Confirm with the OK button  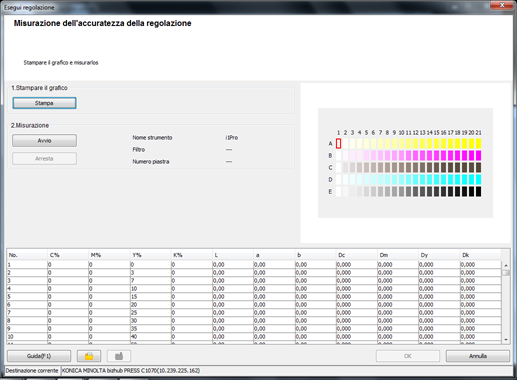coord(408,356)
